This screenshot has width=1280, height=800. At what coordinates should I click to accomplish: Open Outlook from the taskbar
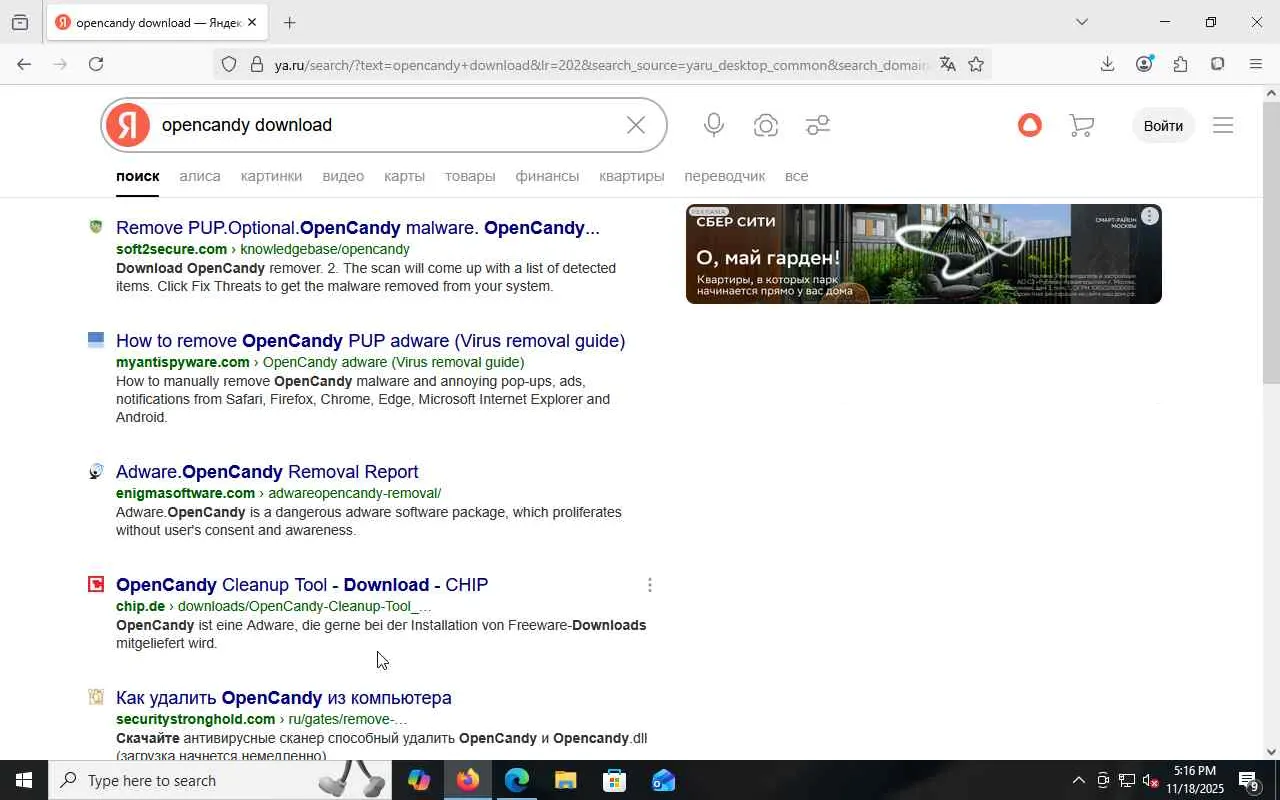[x=663, y=780]
